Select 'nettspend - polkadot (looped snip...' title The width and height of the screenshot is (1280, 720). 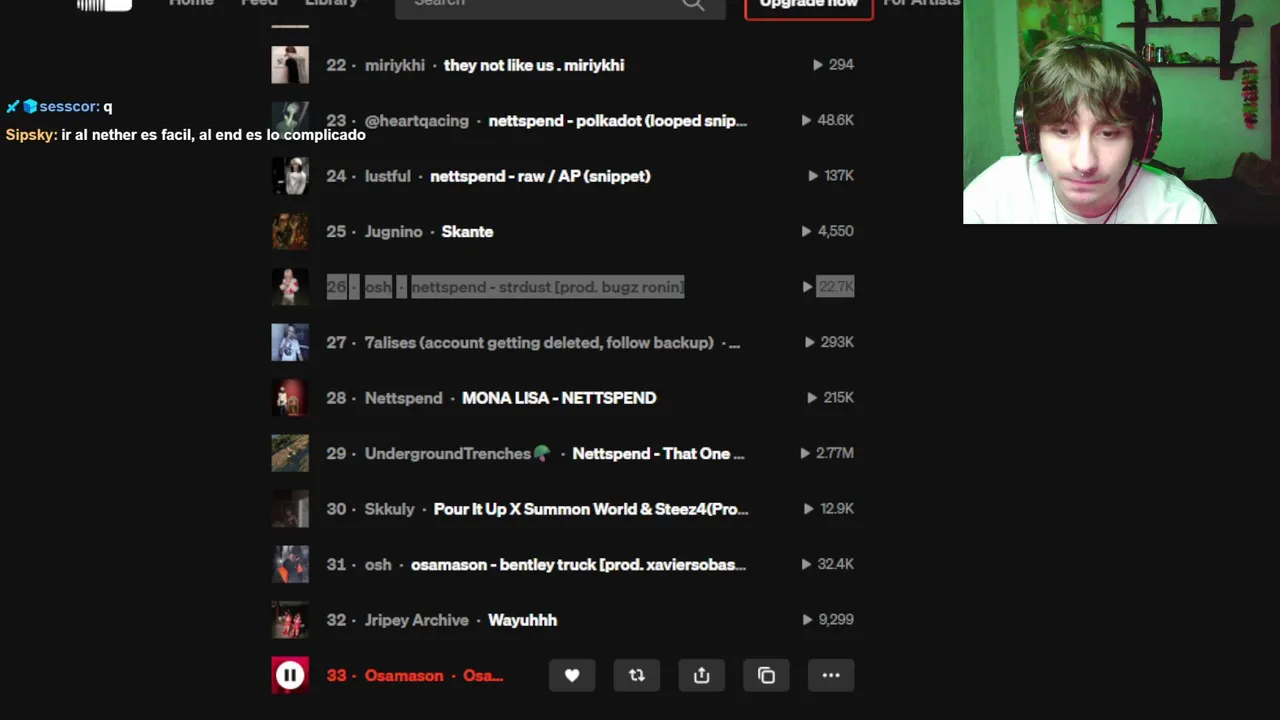(618, 120)
